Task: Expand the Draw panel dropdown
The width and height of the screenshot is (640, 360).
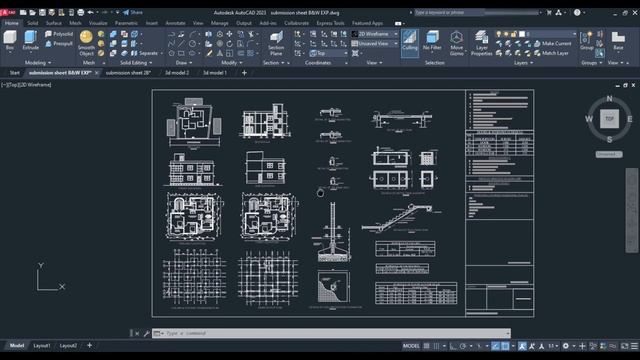Action: point(184,63)
